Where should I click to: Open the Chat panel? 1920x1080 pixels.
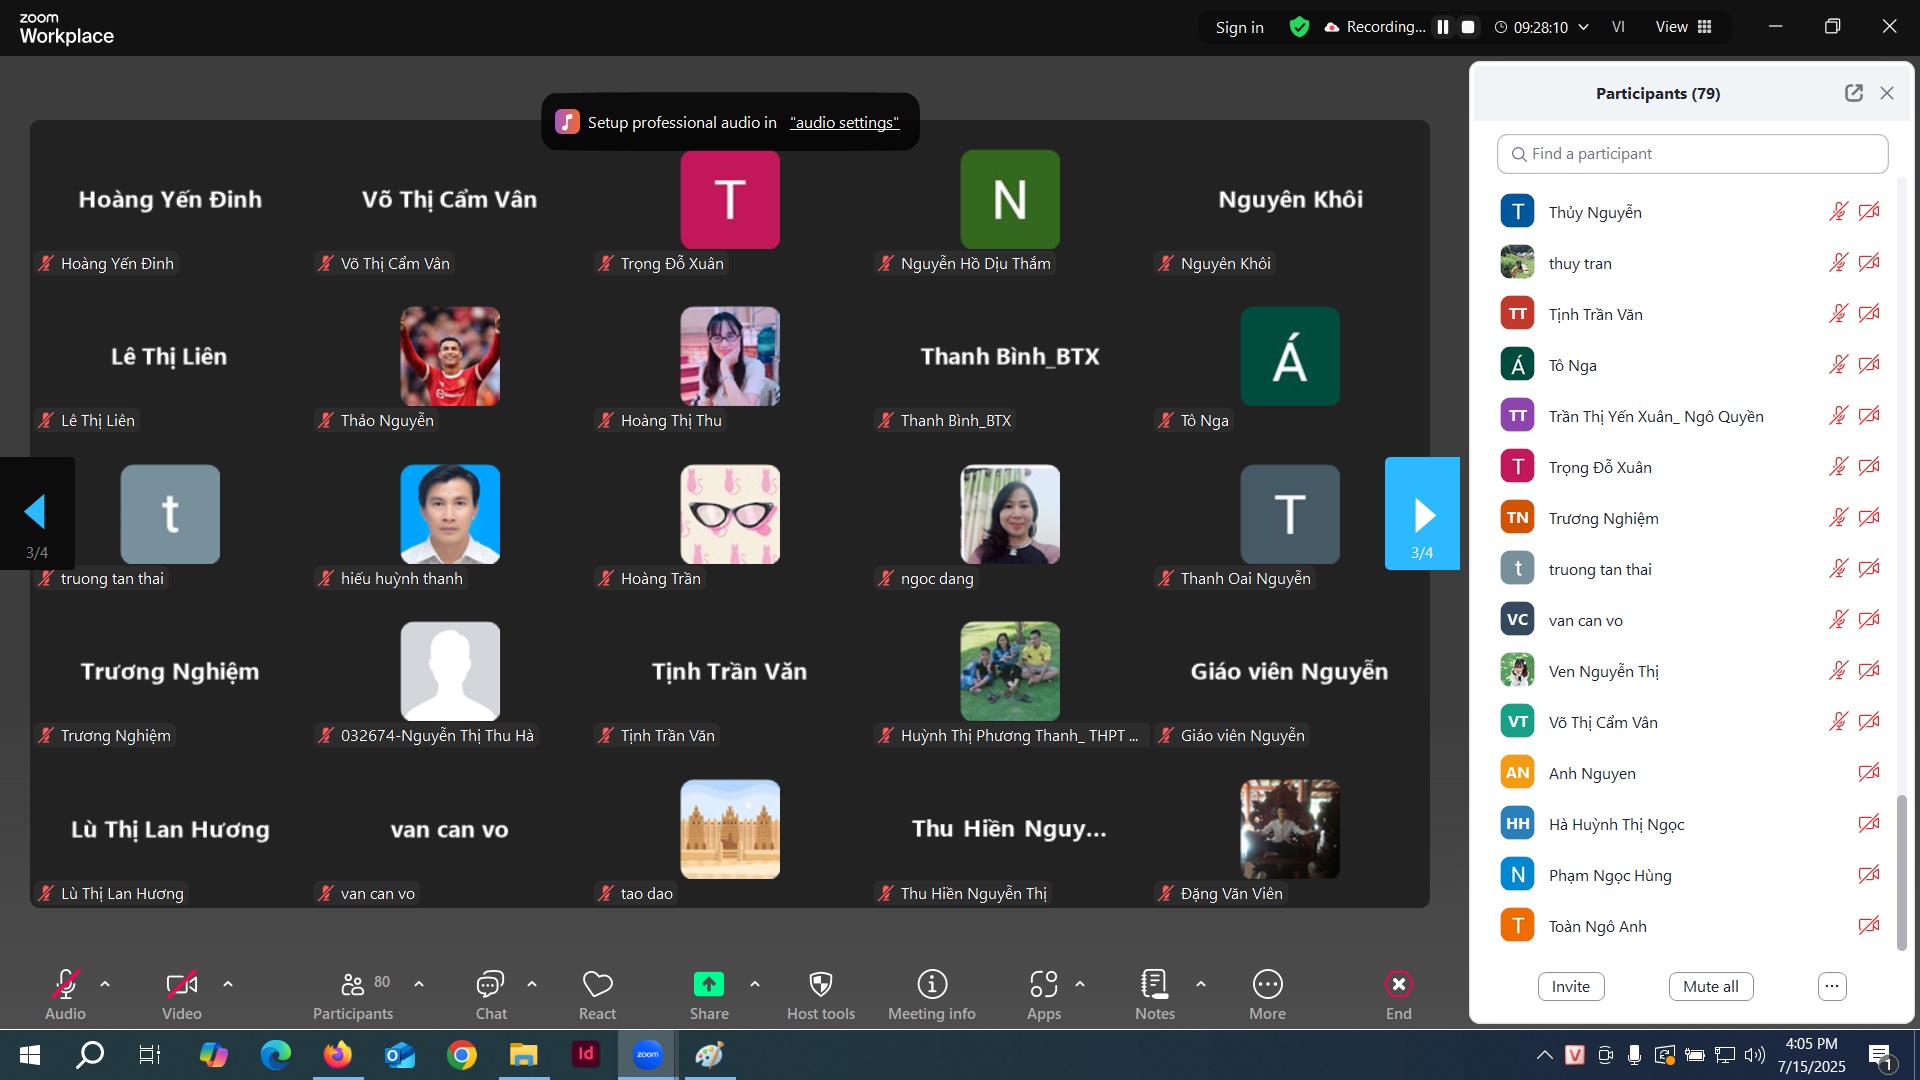click(x=490, y=994)
